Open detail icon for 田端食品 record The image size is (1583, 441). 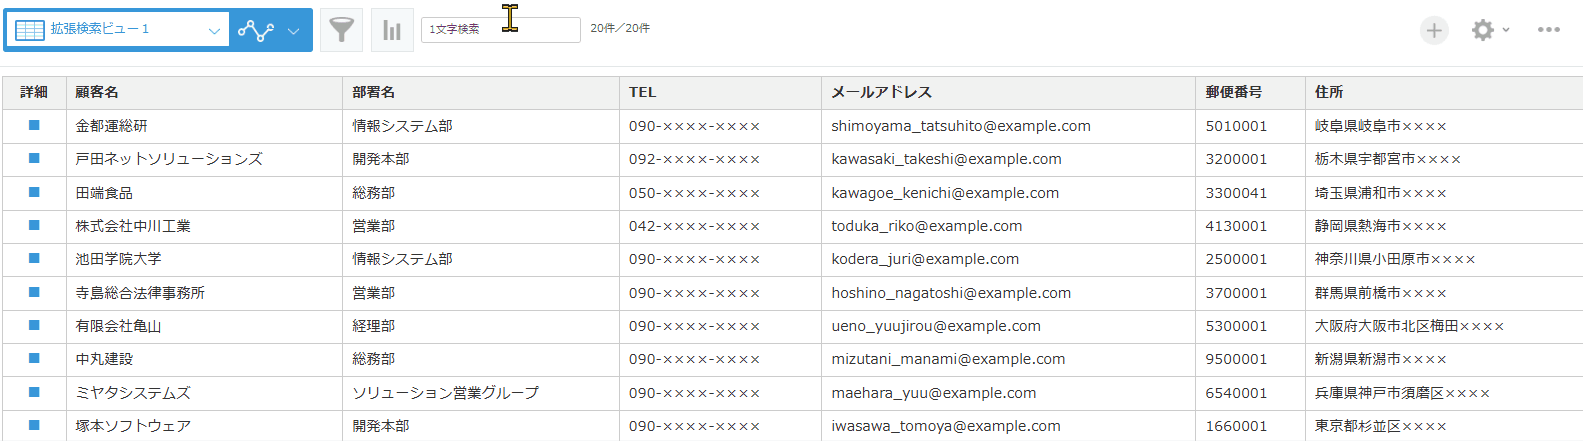(34, 192)
